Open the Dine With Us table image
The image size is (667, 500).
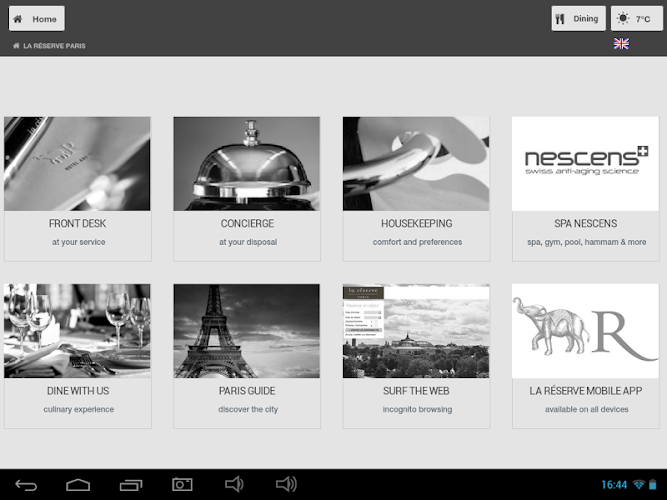[77, 331]
